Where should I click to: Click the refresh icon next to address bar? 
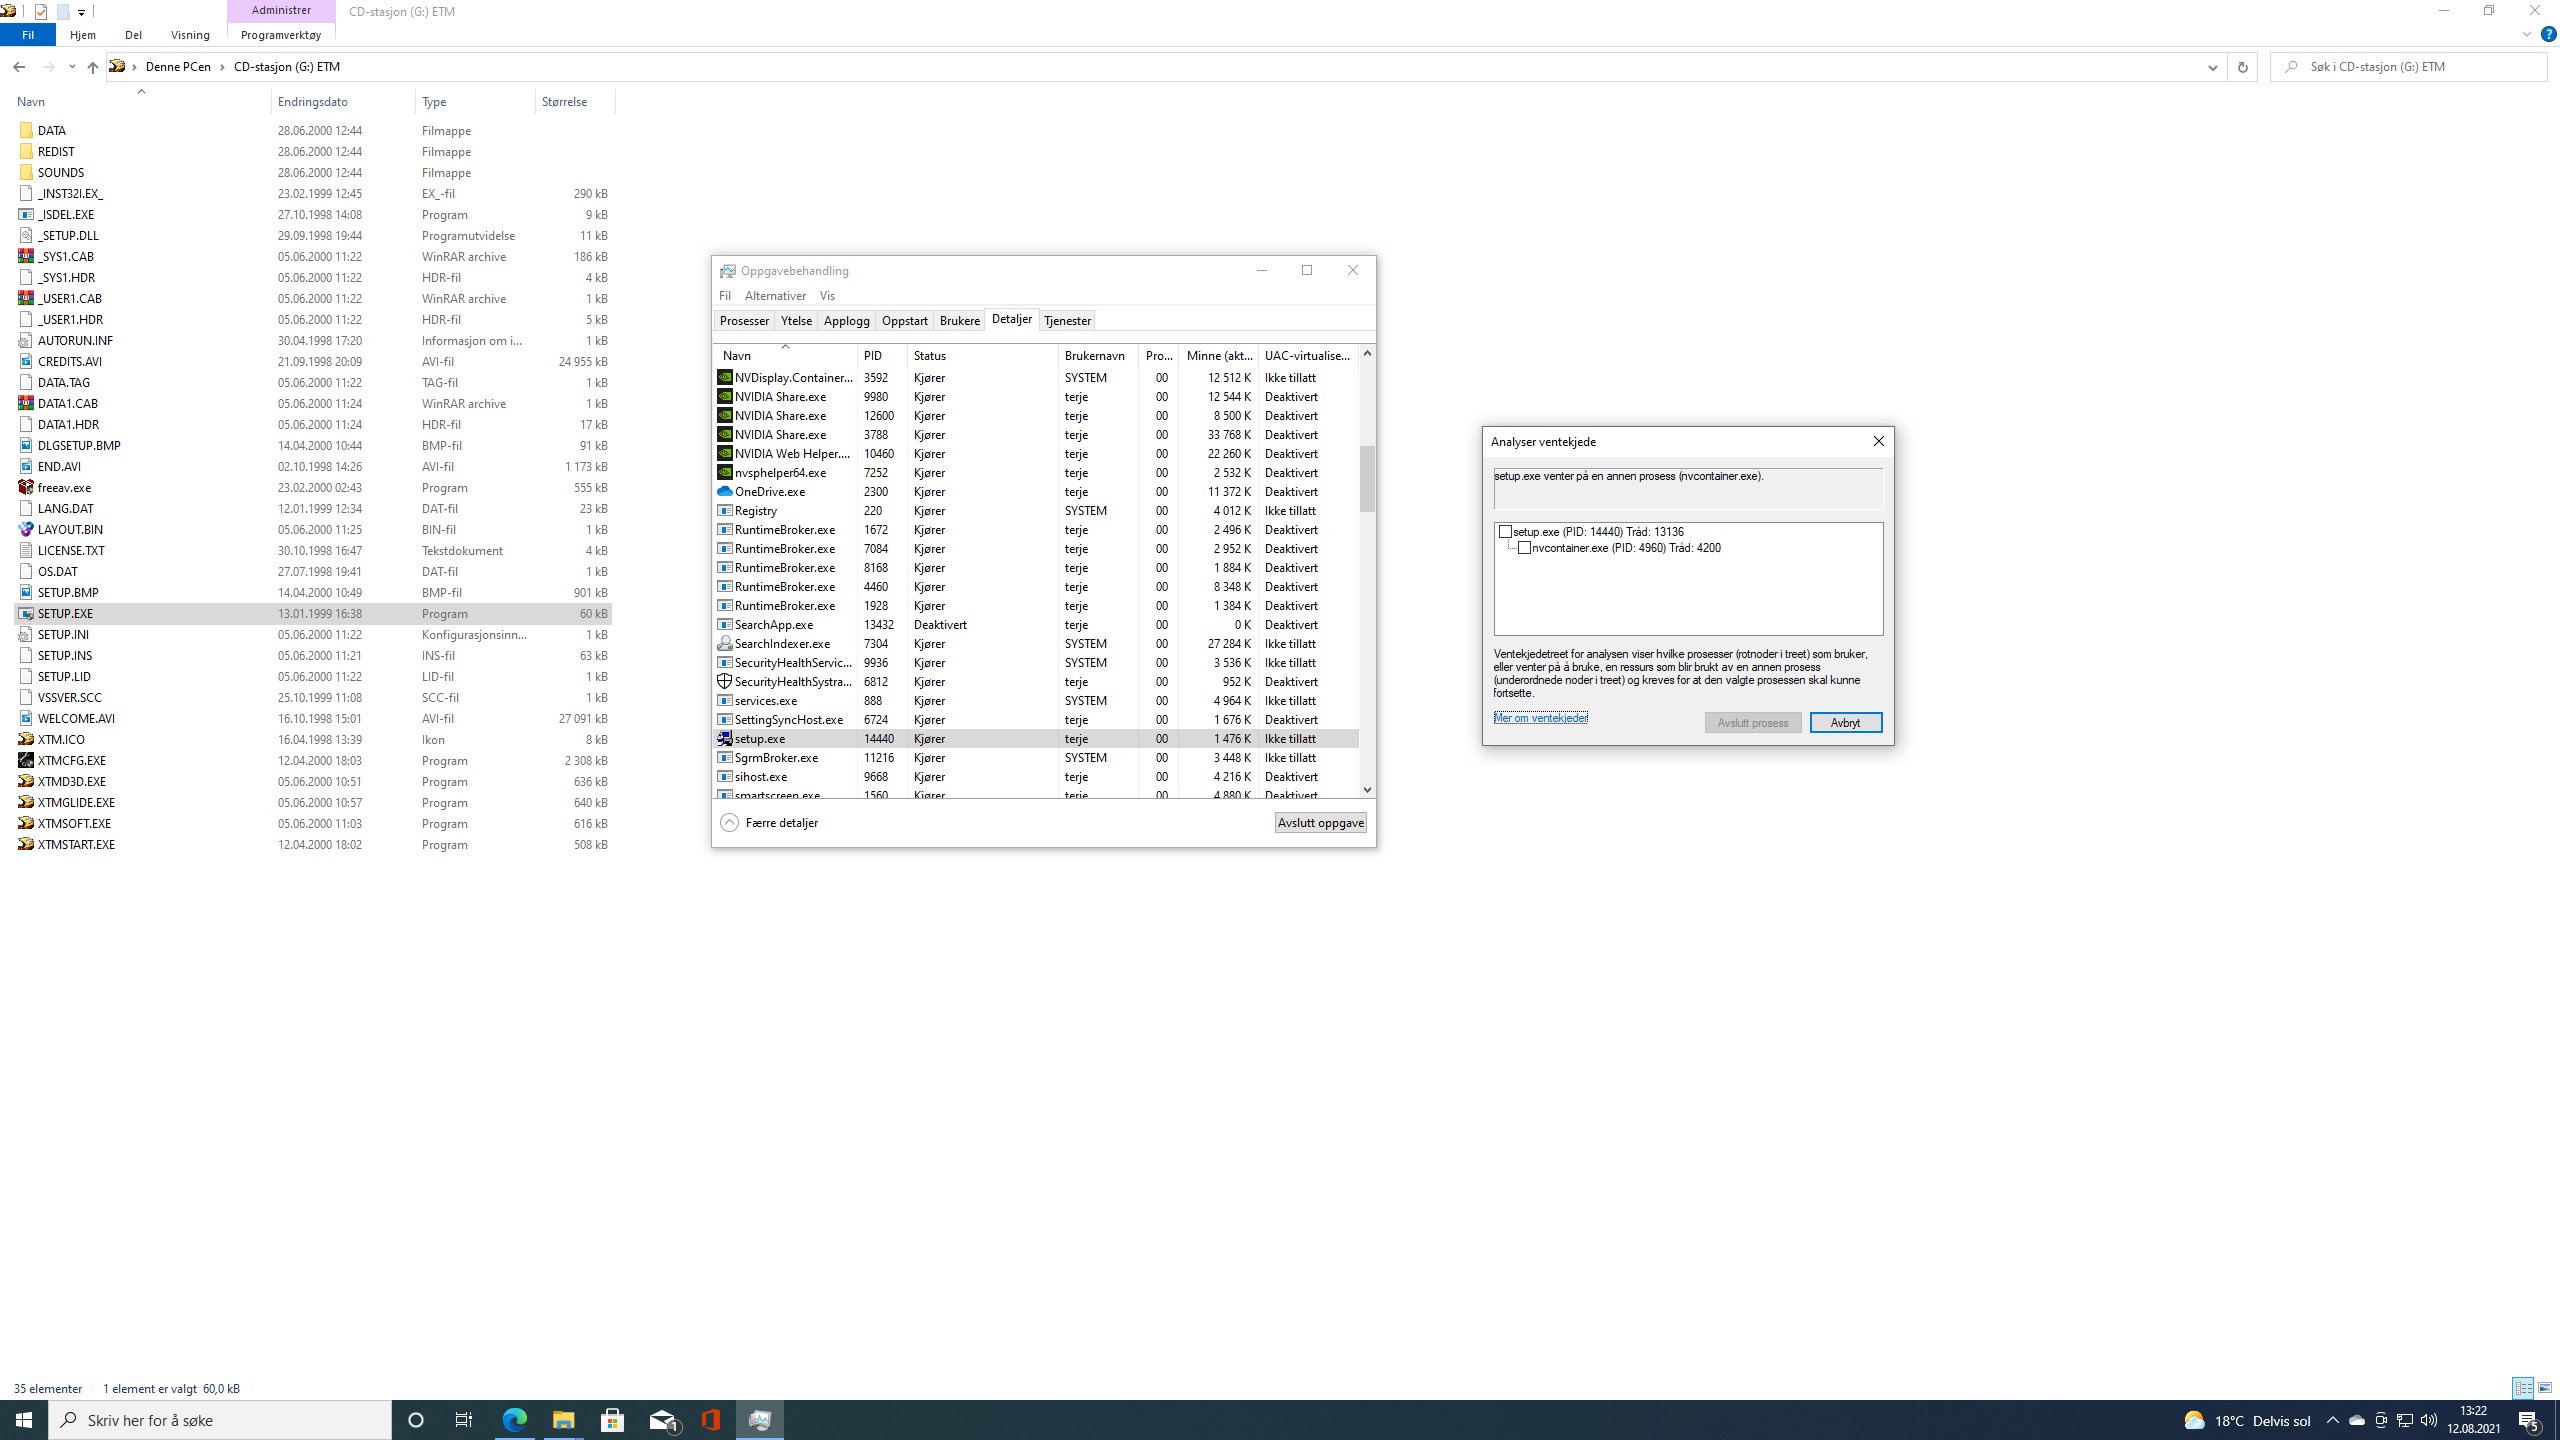click(2242, 67)
